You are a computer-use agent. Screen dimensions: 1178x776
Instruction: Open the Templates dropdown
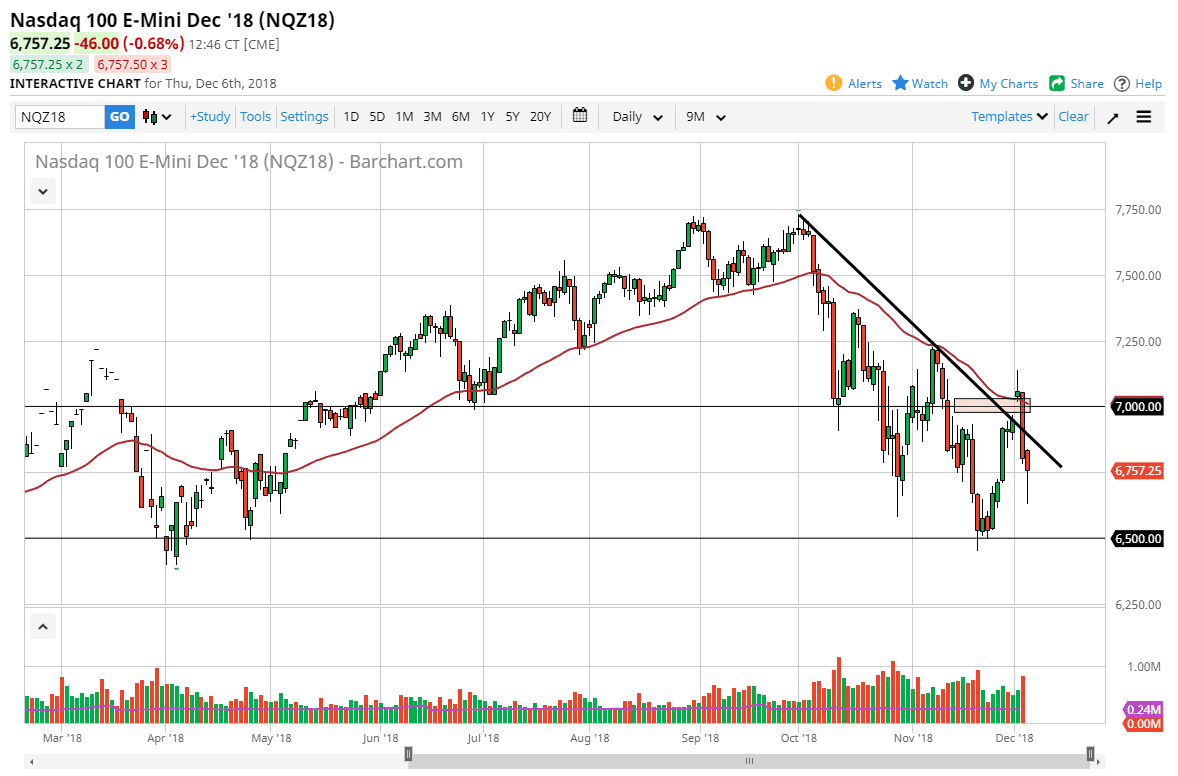[x=1007, y=116]
